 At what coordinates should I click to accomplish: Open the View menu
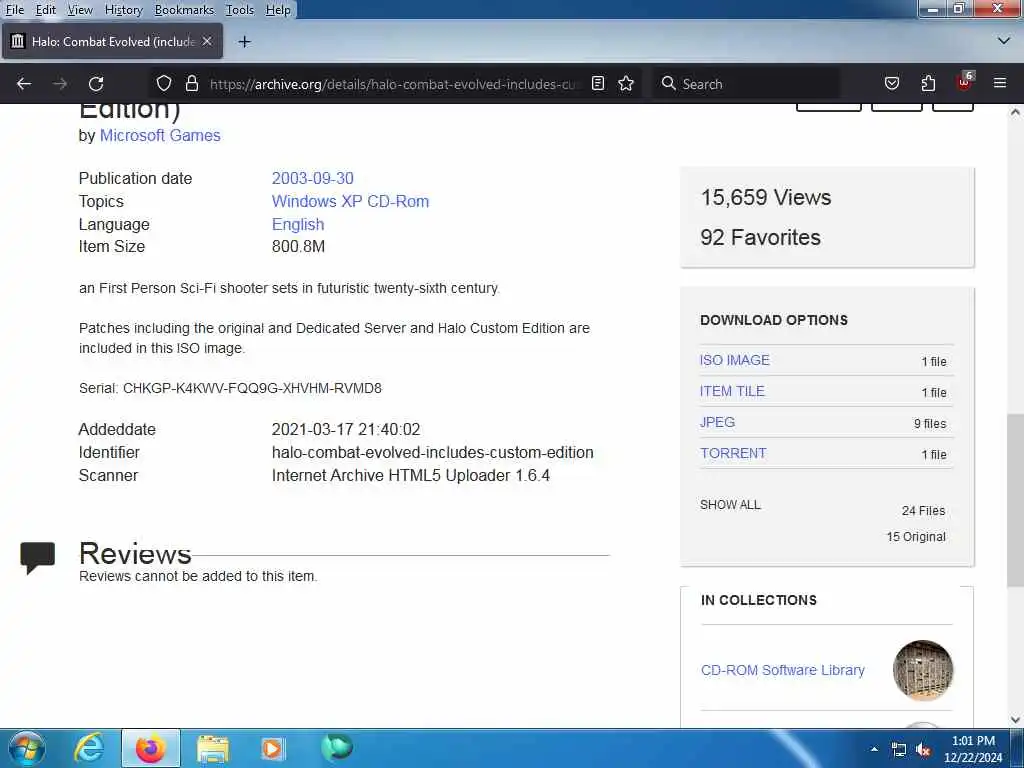coord(80,10)
